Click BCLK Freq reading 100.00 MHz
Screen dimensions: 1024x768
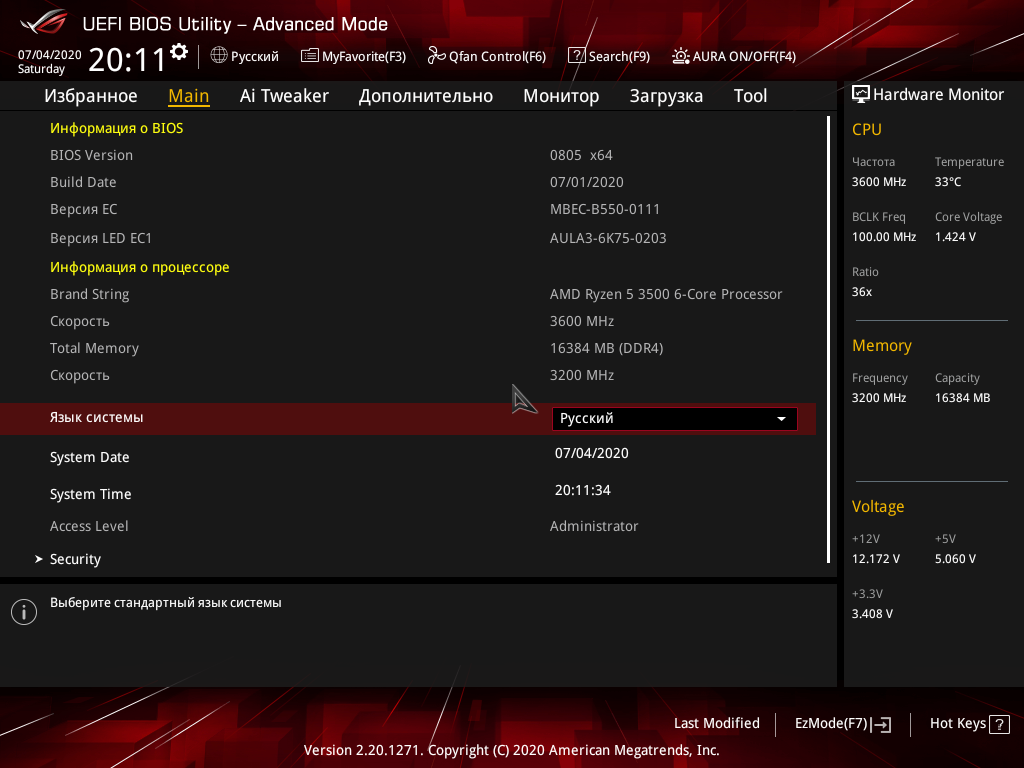pos(884,236)
